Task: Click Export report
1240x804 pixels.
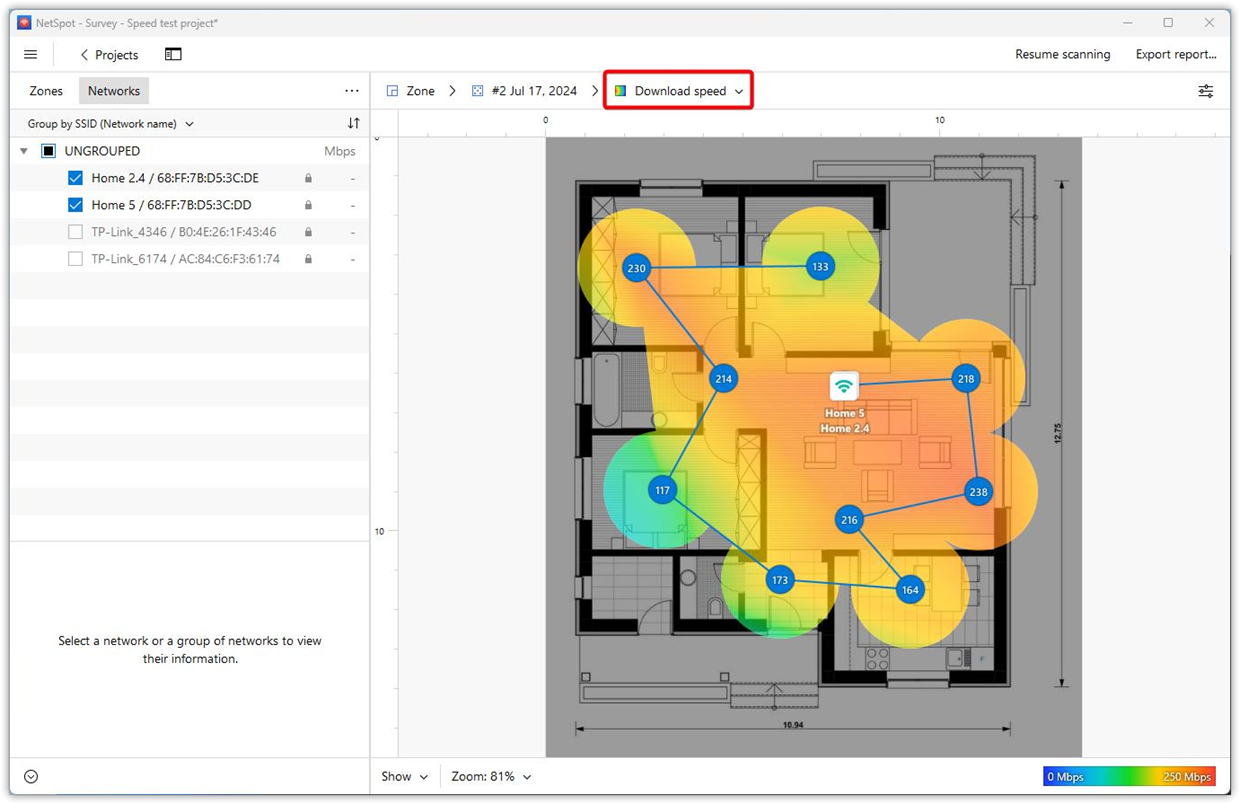Action: (1176, 54)
